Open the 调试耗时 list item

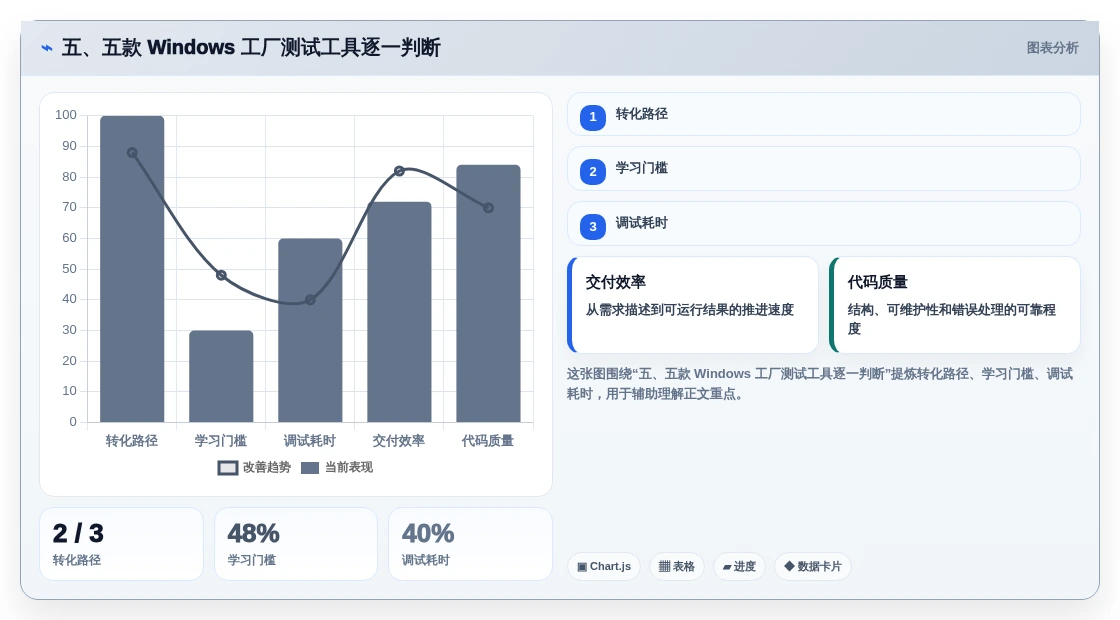824,224
